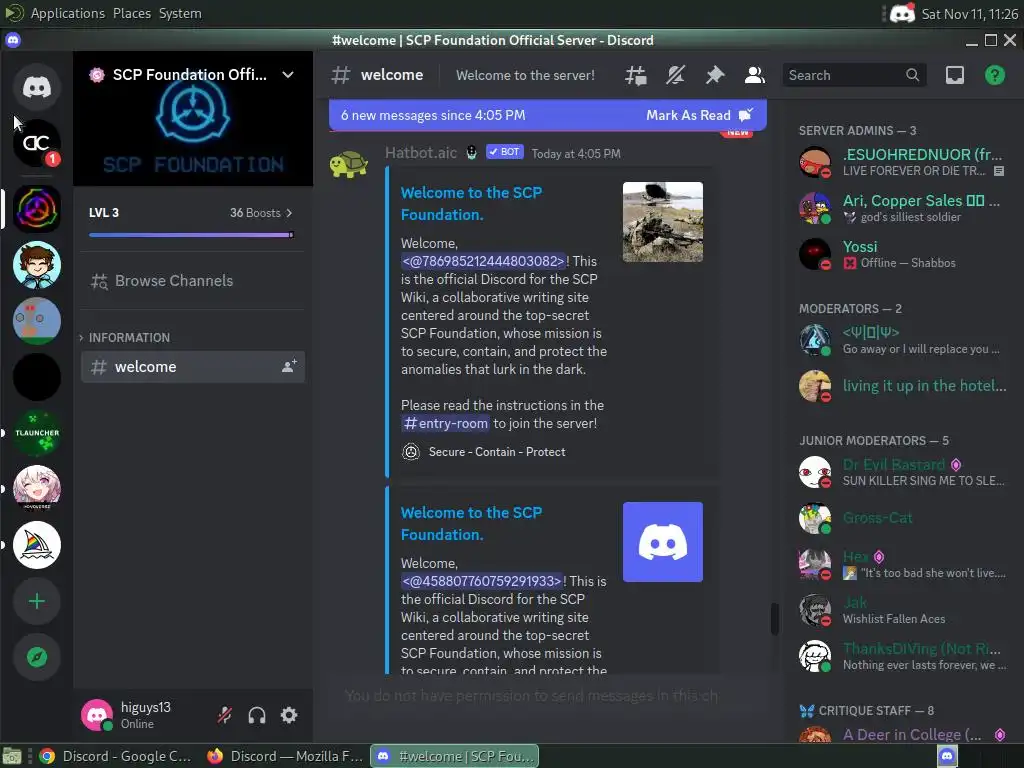This screenshot has height=768, width=1024.
Task: Select the SCP Foundation server icon
Action: [37, 209]
